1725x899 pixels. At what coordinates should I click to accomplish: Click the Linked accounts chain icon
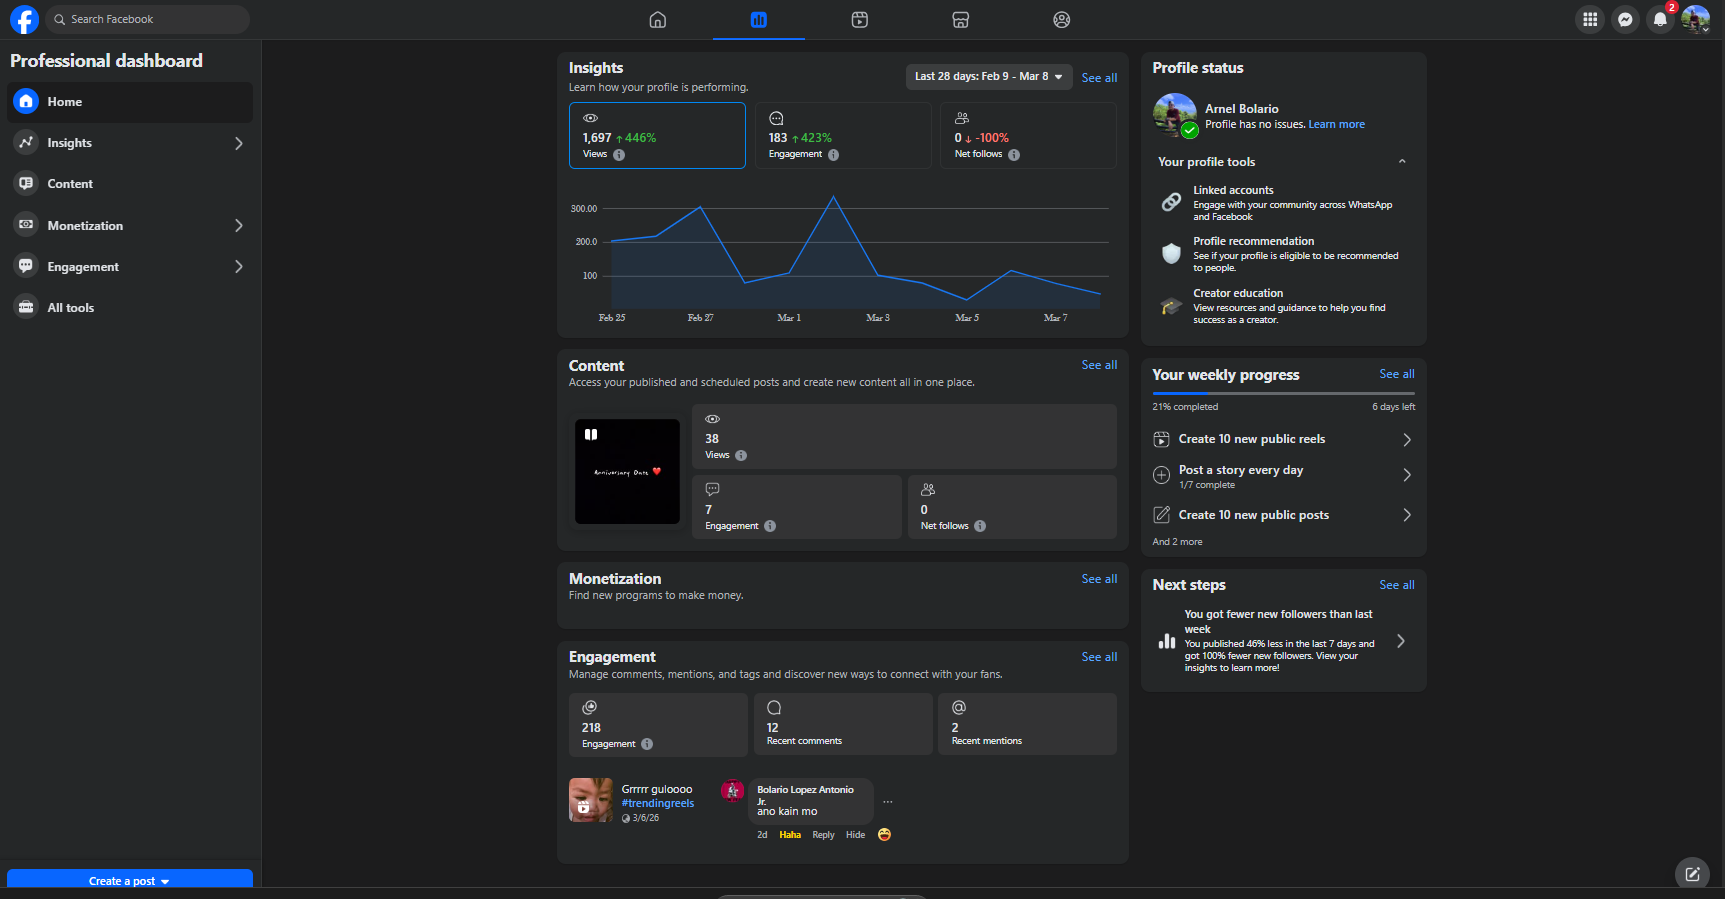click(x=1171, y=202)
